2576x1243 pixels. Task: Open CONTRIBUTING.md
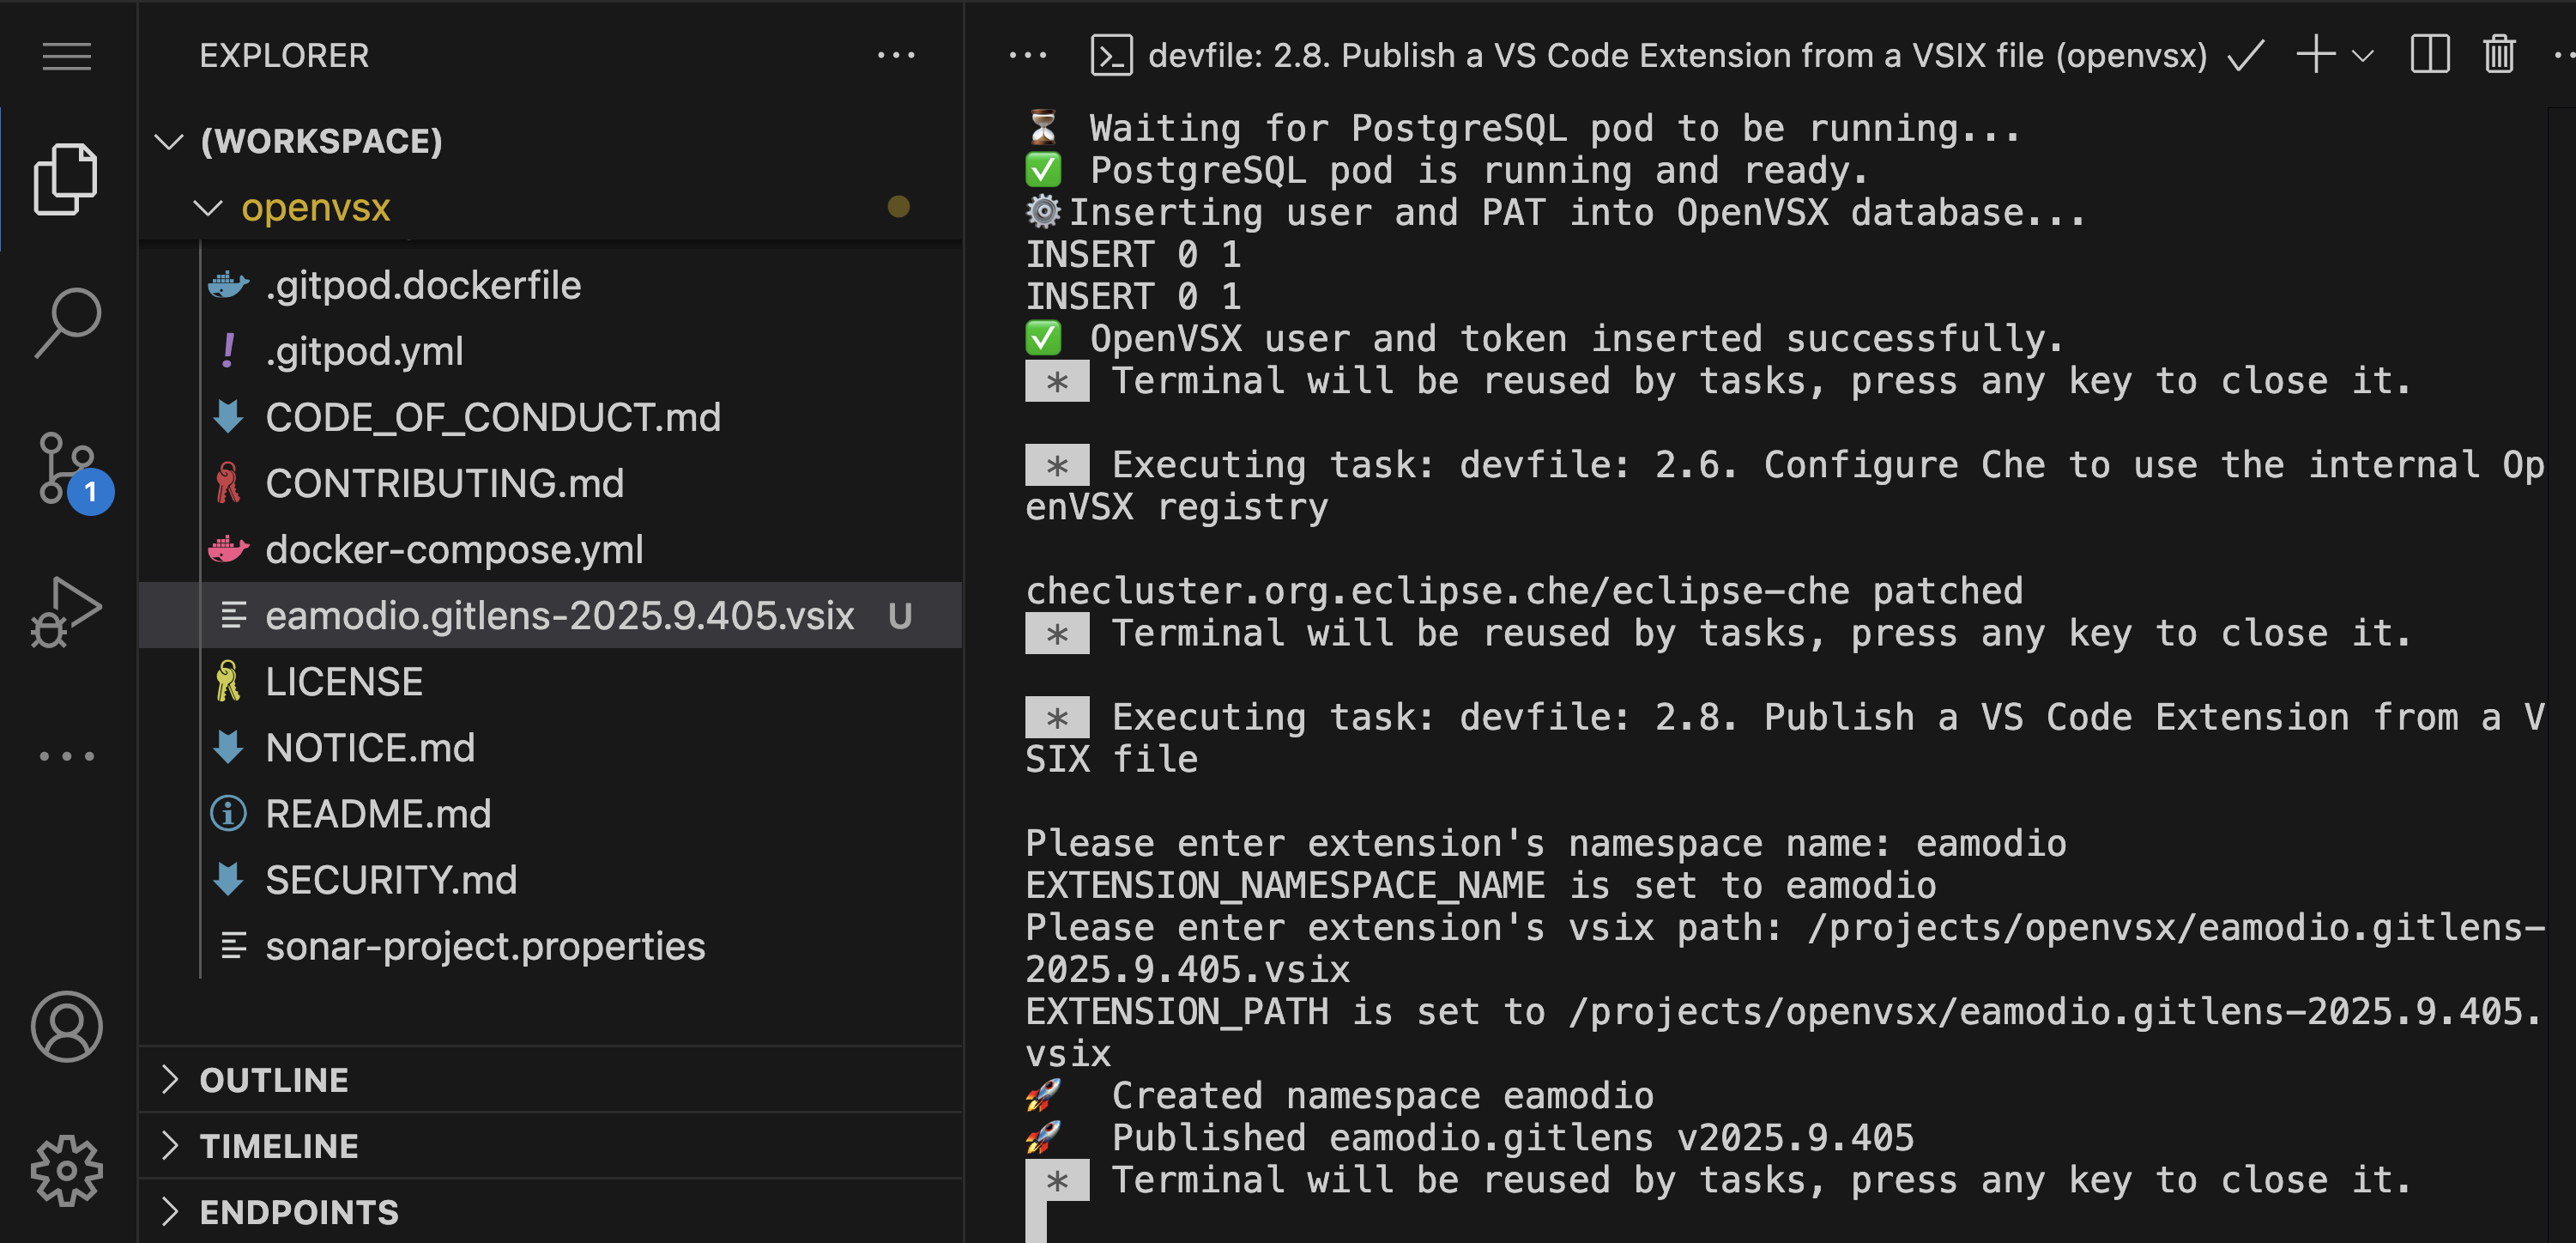pos(551,484)
